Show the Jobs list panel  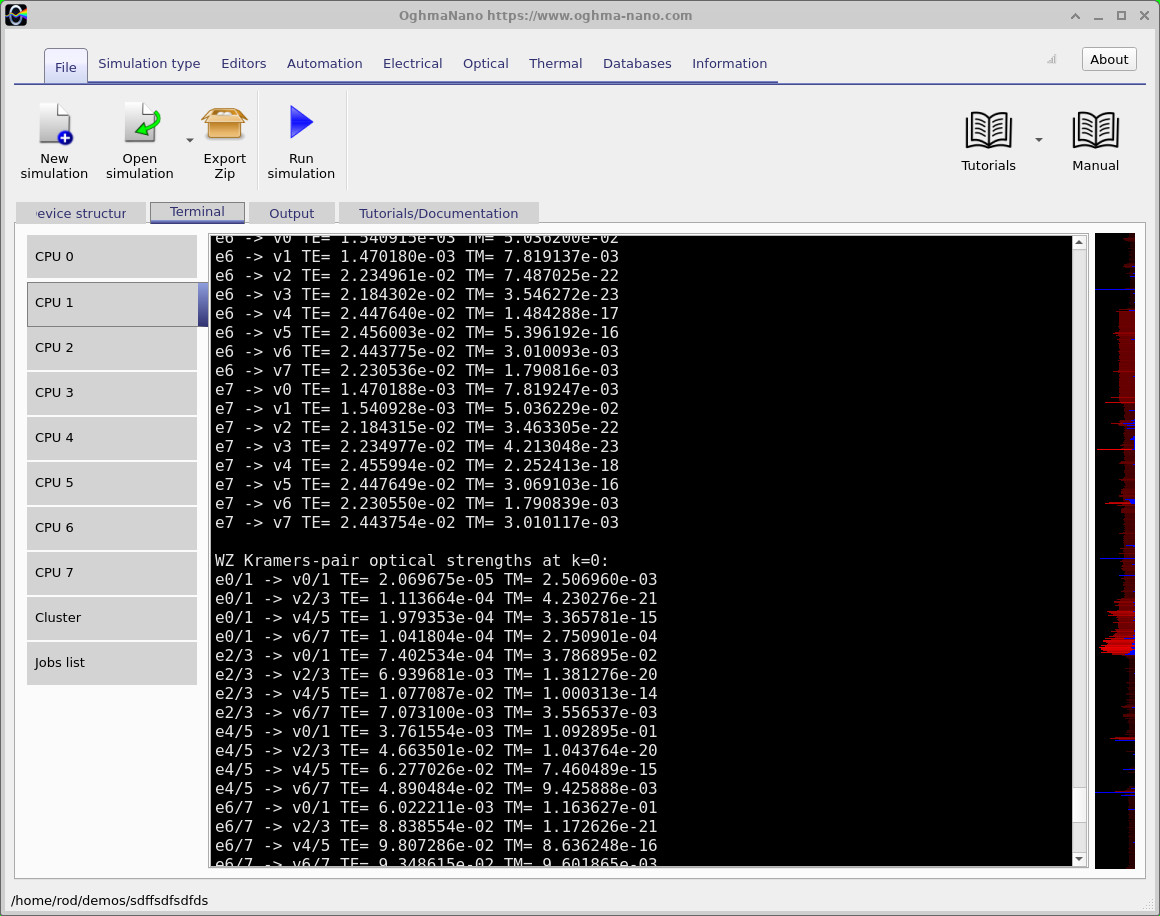(x=112, y=663)
